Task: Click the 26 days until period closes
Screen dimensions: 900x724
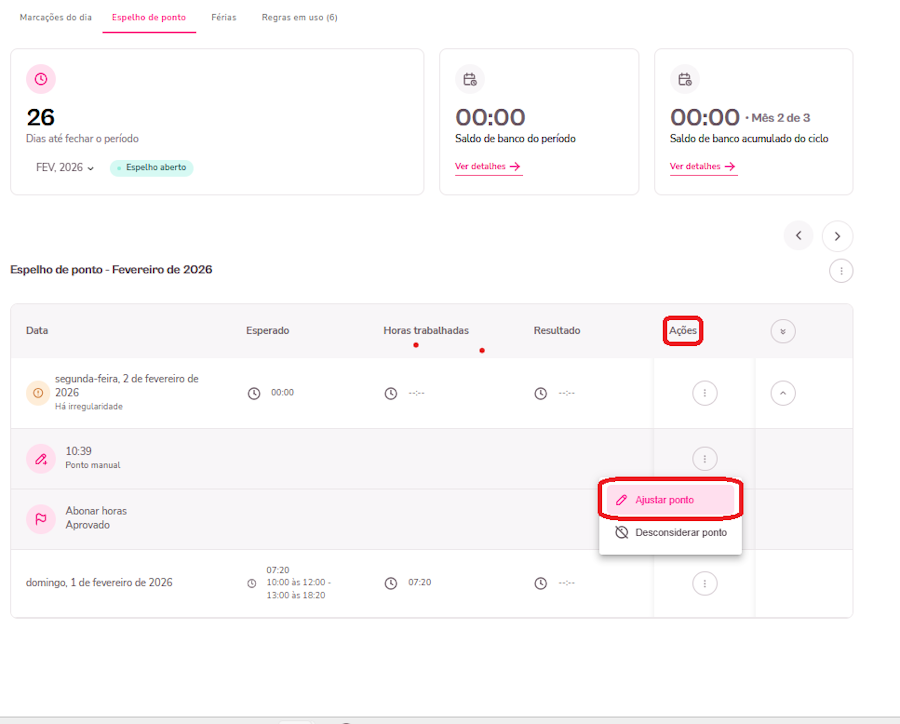Action: pyautogui.click(x=41, y=118)
